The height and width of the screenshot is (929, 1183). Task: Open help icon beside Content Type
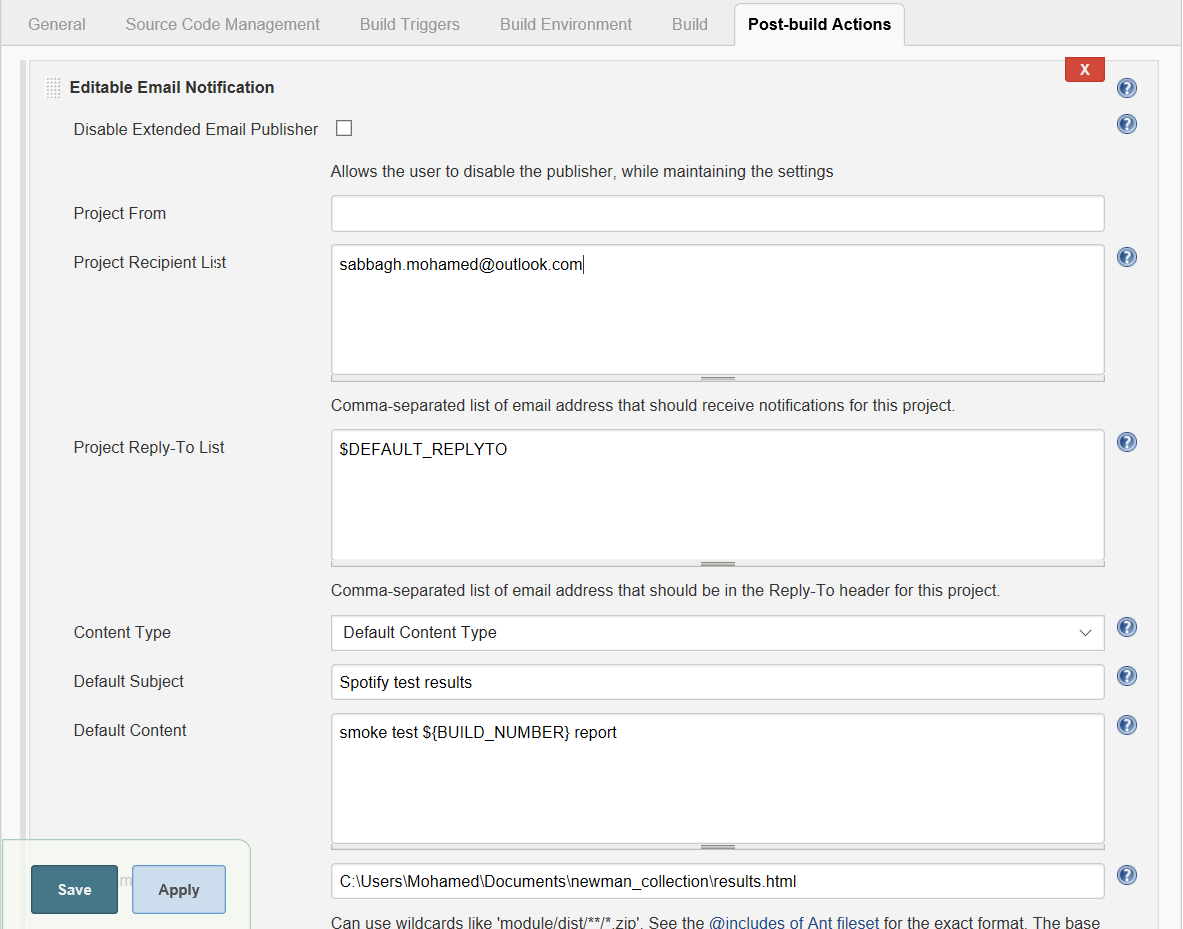pyautogui.click(x=1127, y=627)
